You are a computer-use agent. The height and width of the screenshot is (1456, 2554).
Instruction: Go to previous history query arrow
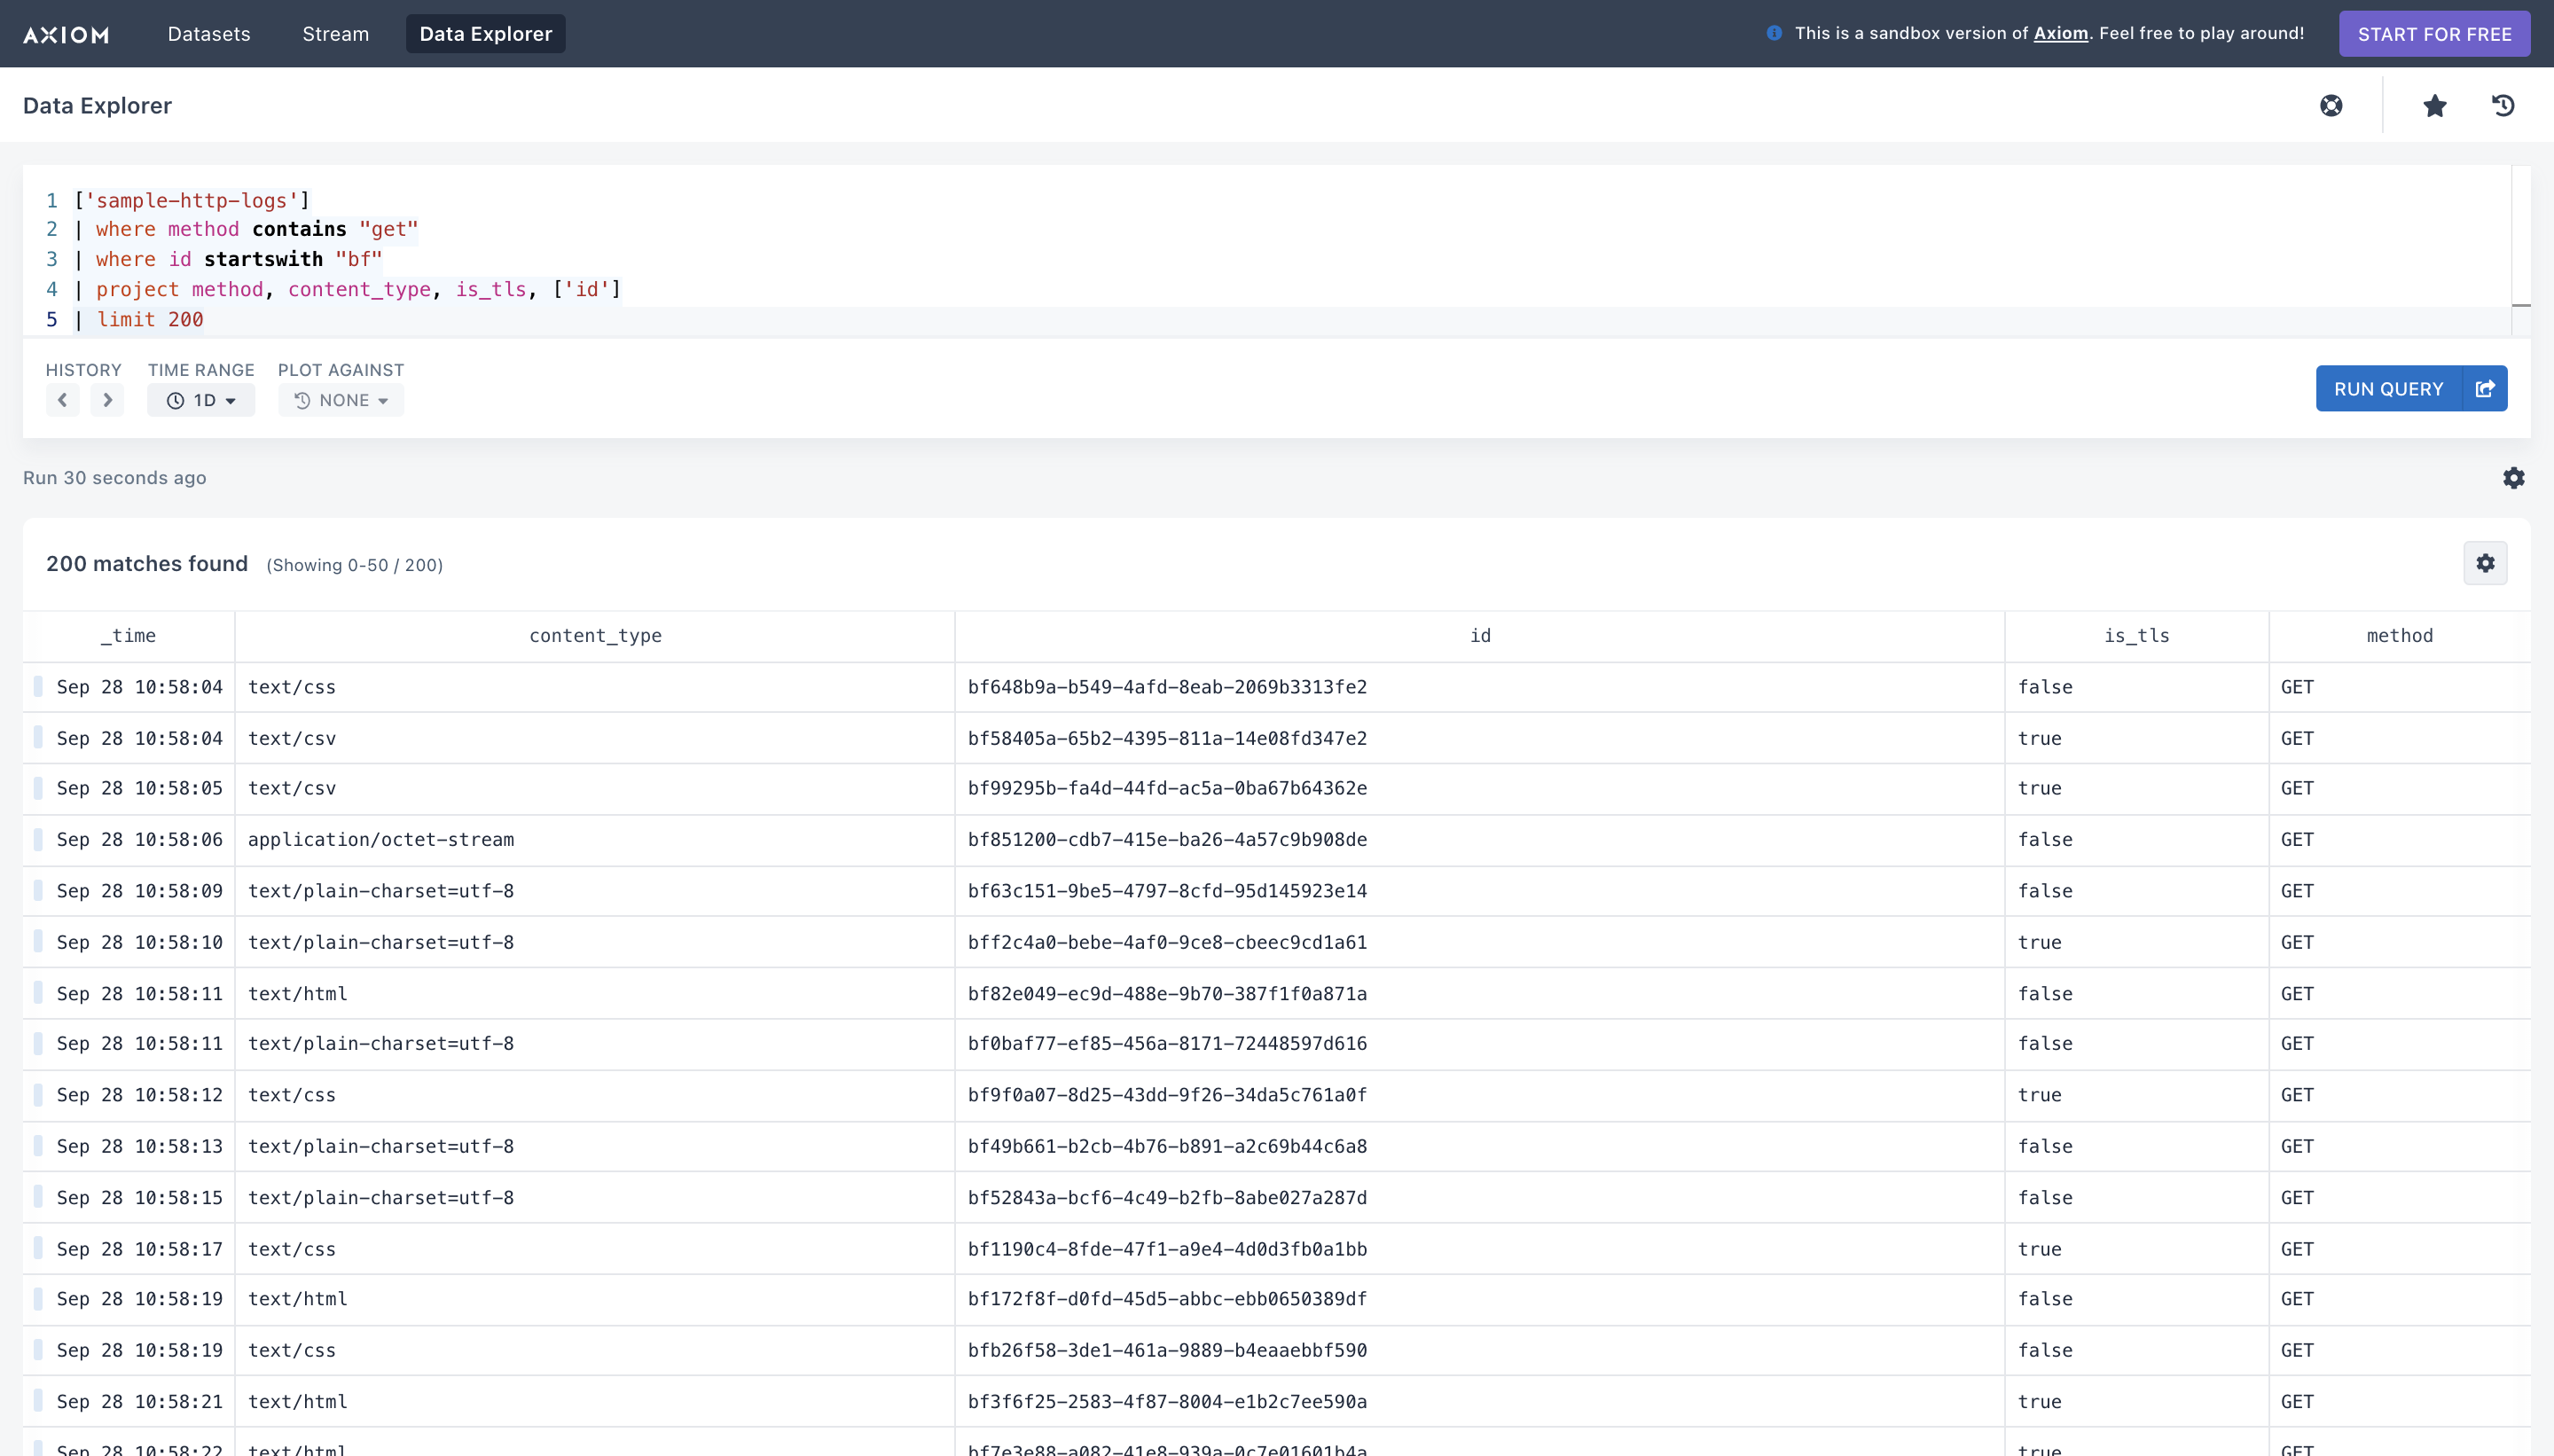[x=62, y=400]
